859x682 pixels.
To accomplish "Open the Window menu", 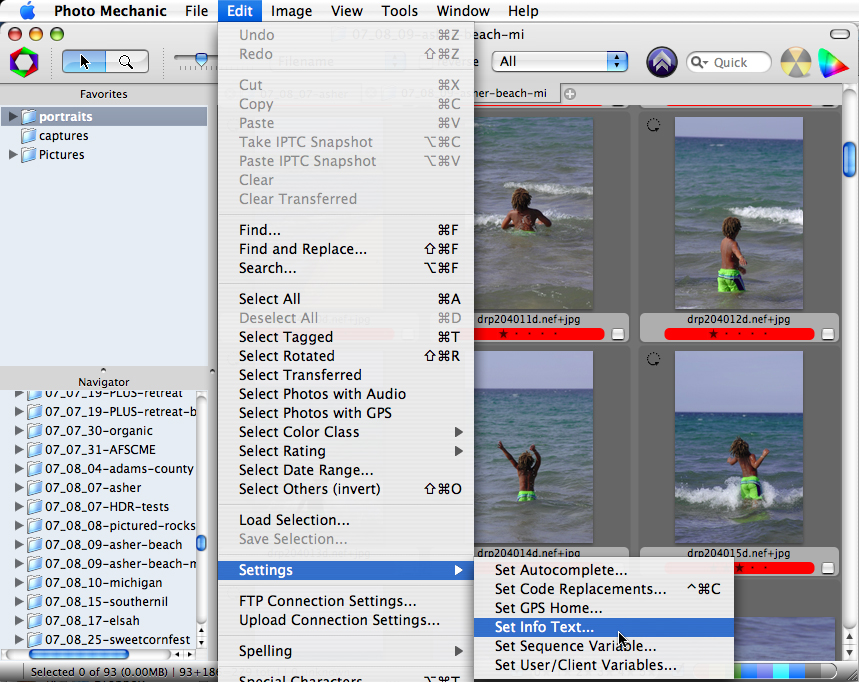I will click(463, 11).
